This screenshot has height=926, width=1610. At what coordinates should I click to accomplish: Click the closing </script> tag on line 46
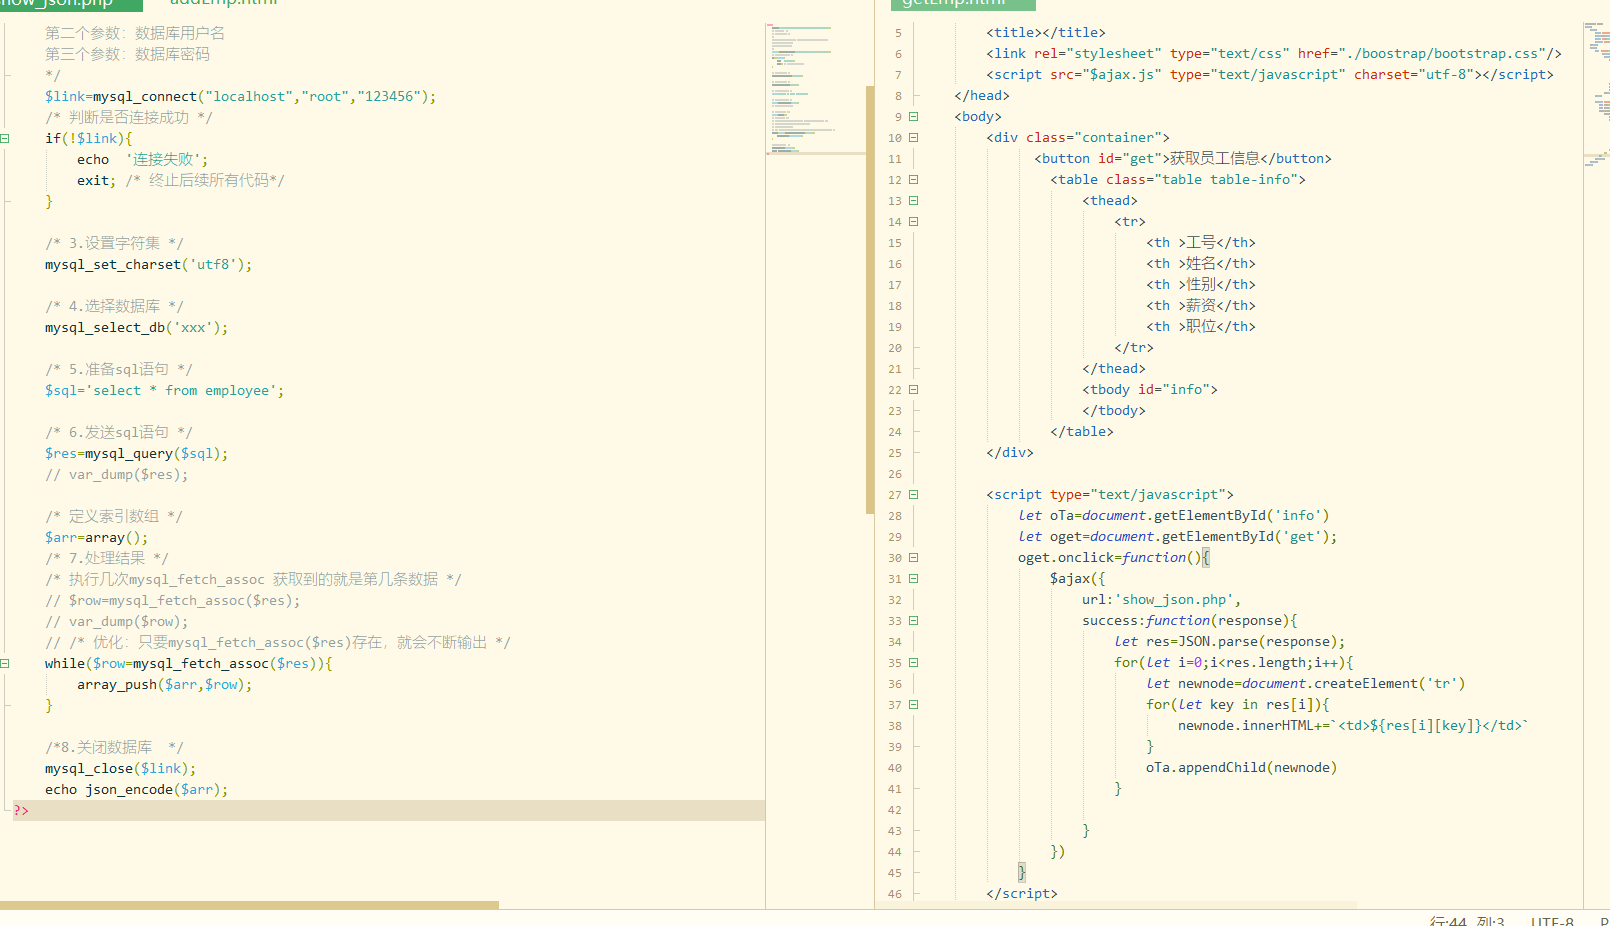click(1022, 894)
